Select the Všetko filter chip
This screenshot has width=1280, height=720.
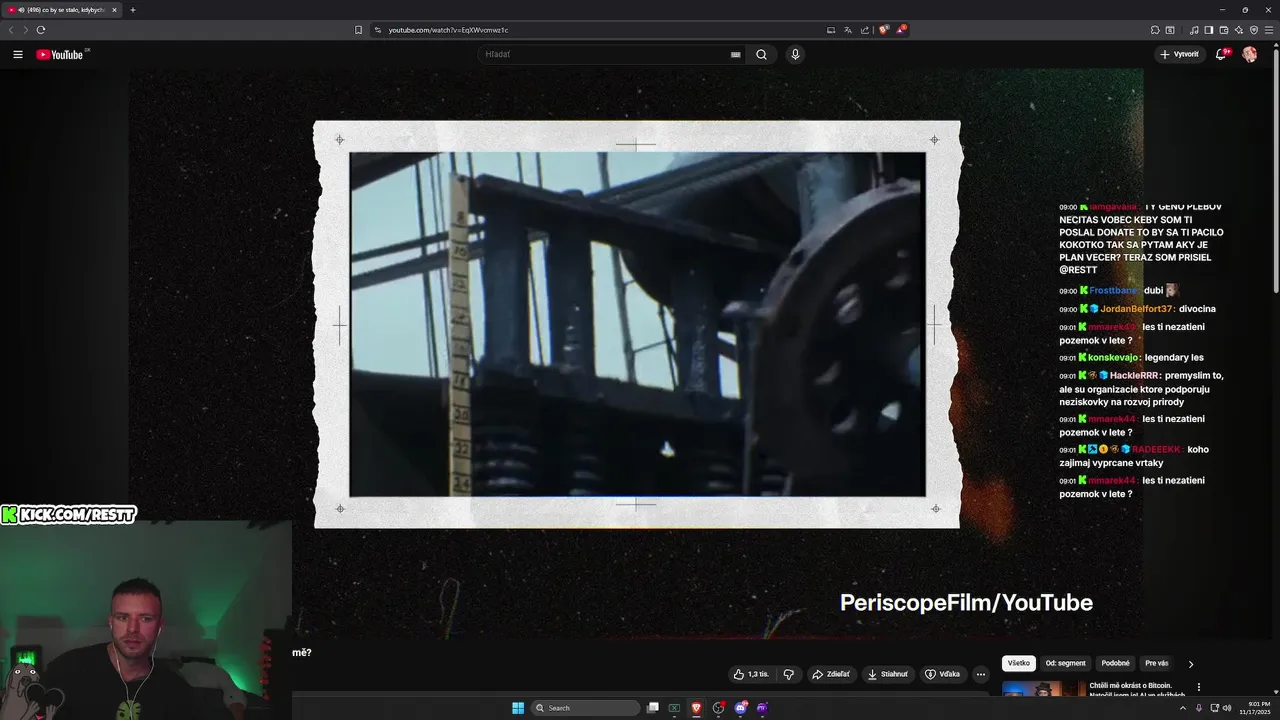click(x=1019, y=663)
